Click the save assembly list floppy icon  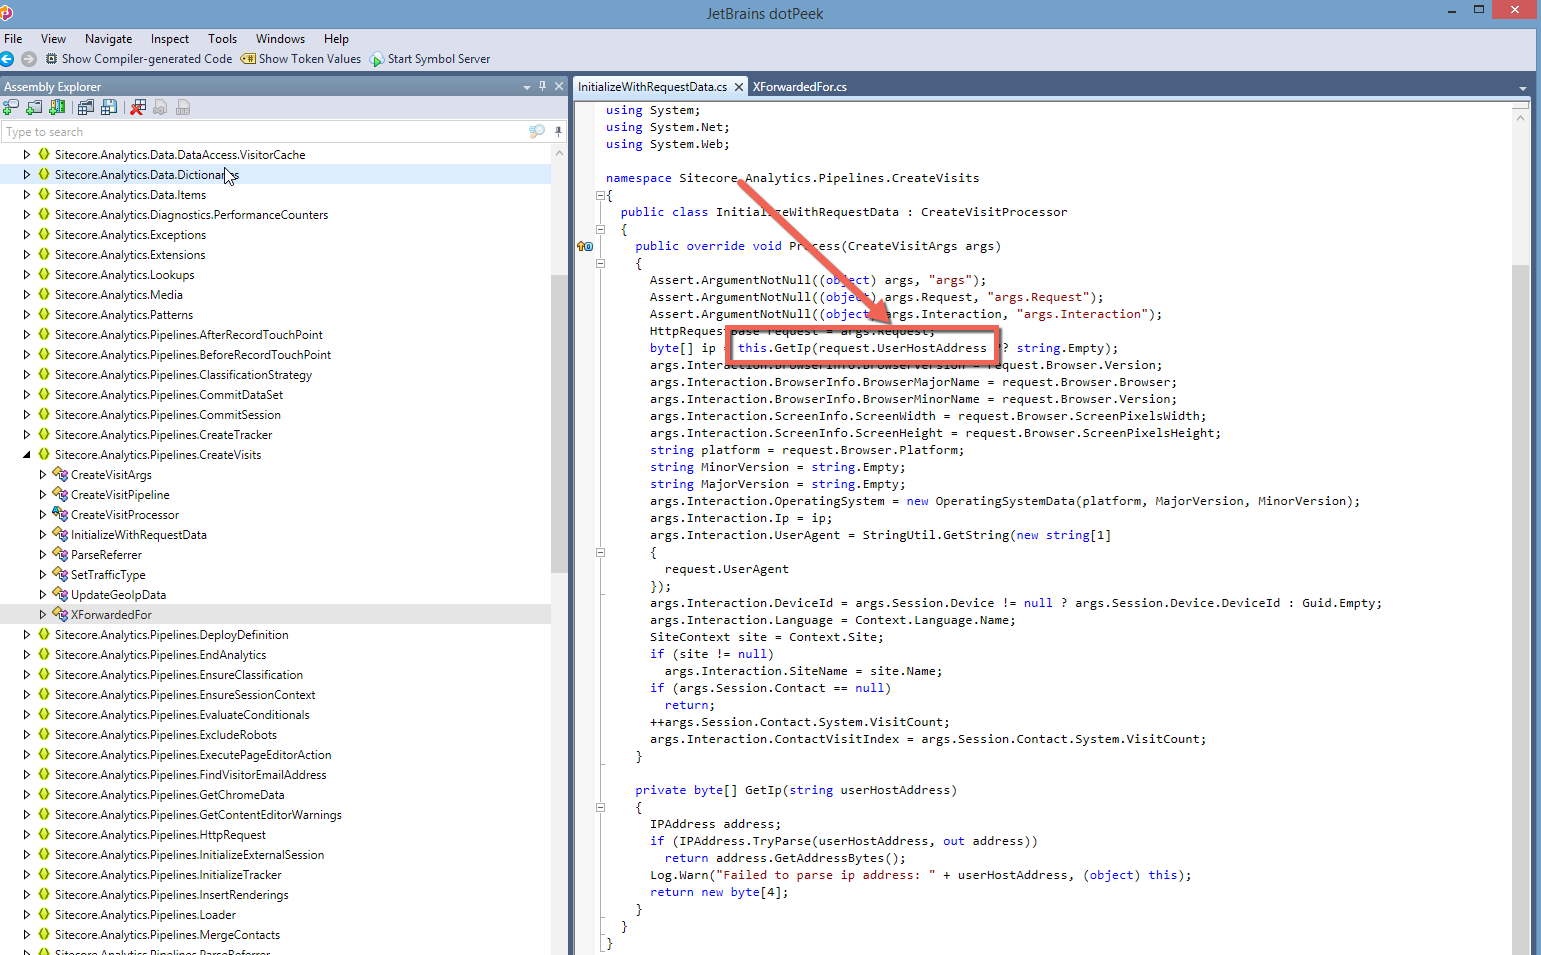point(109,107)
